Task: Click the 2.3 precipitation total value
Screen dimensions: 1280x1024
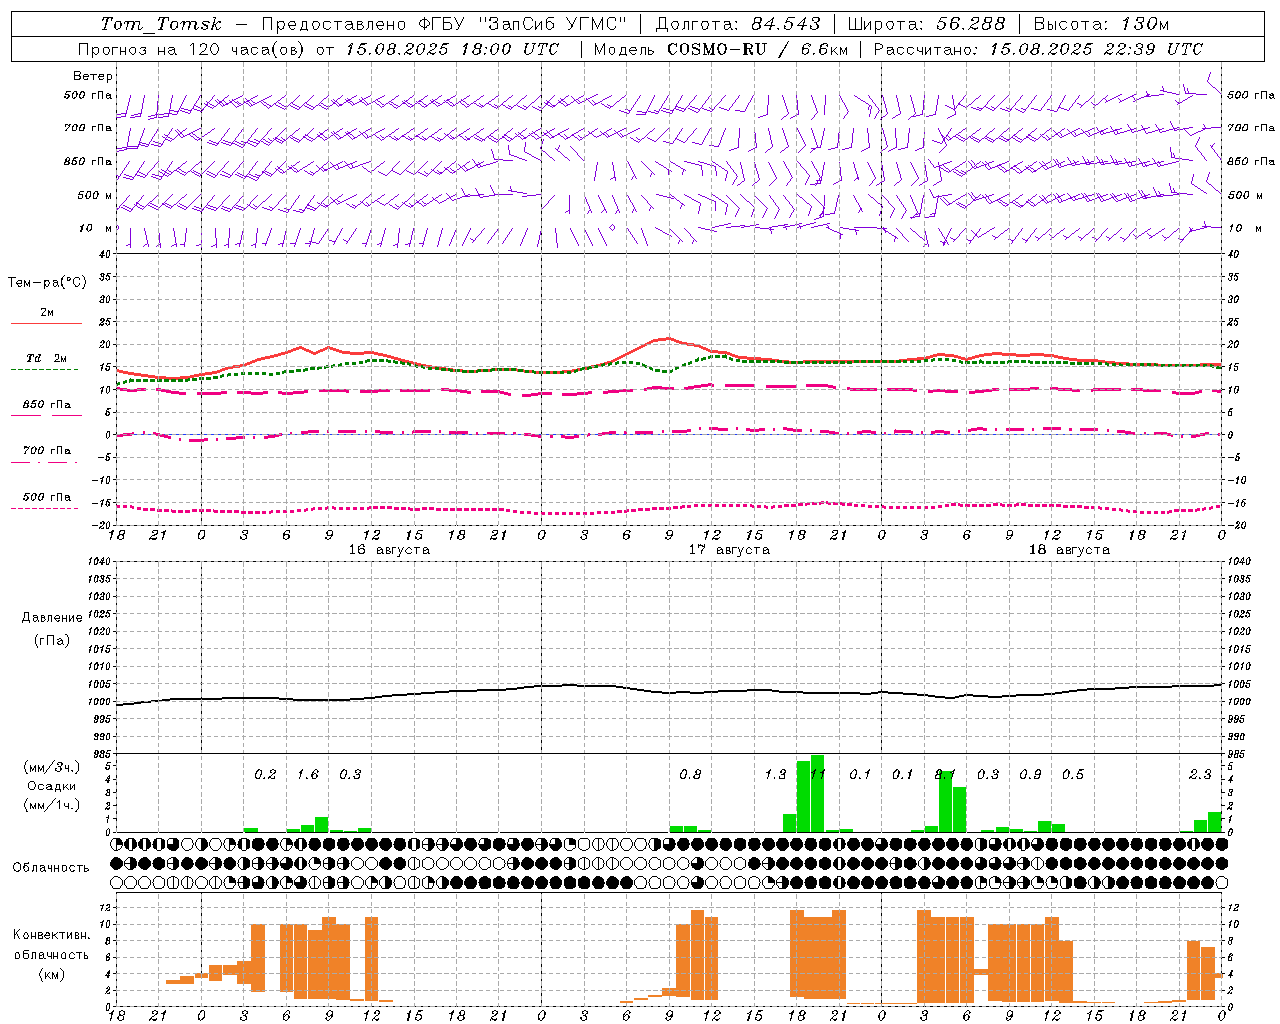Action: click(x=1200, y=774)
